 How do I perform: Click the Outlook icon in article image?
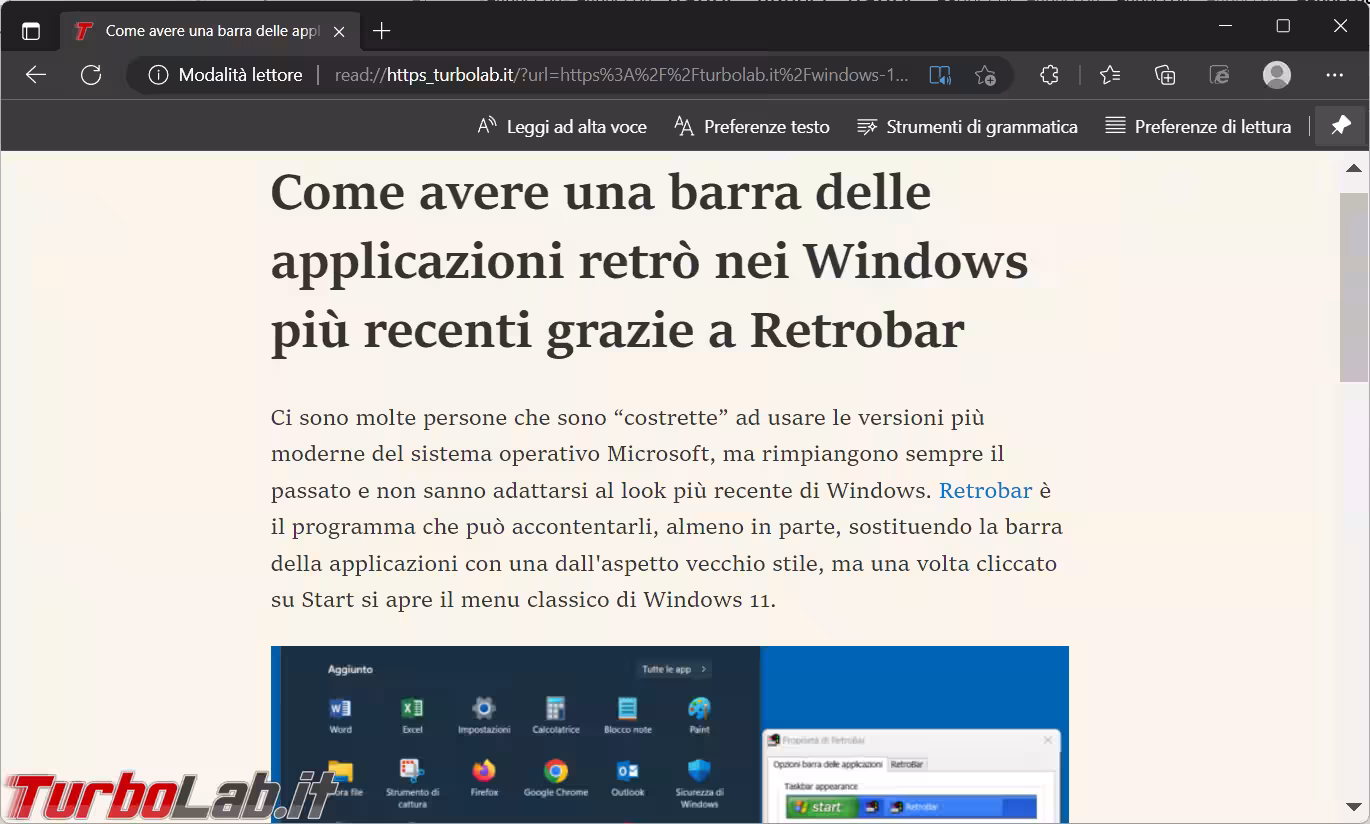pyautogui.click(x=628, y=770)
